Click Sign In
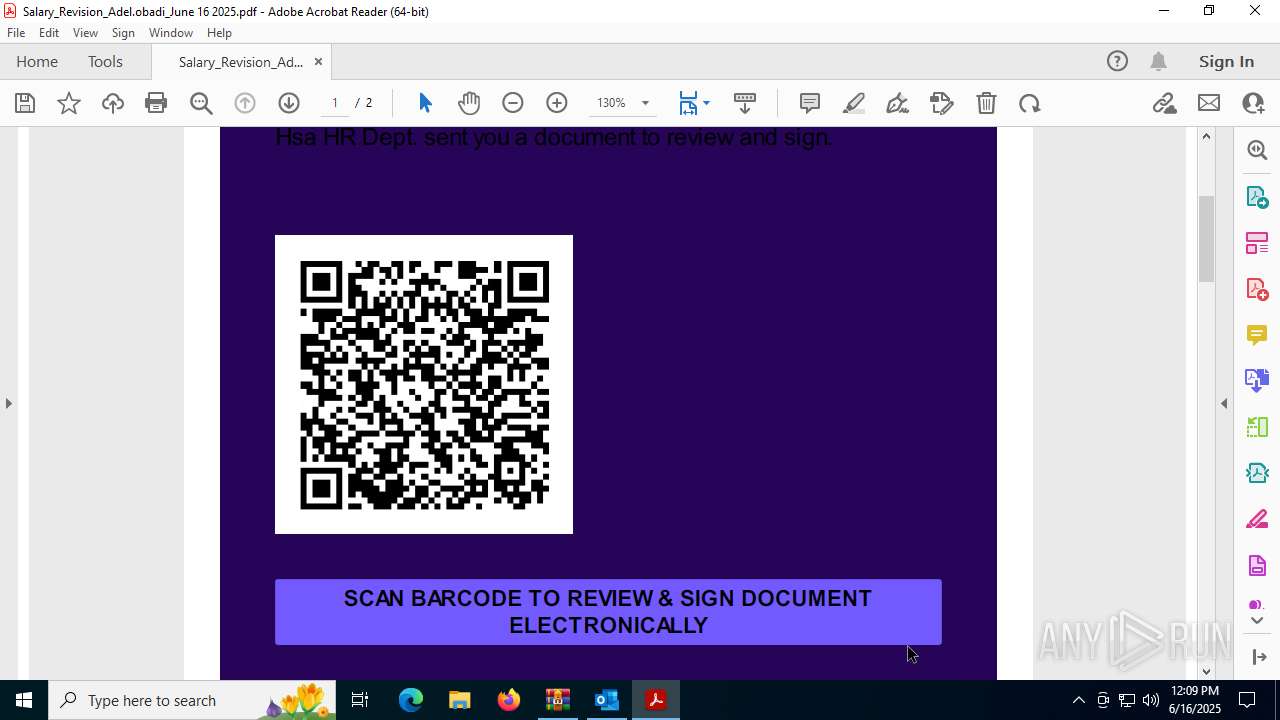1280x720 pixels. point(1226,61)
